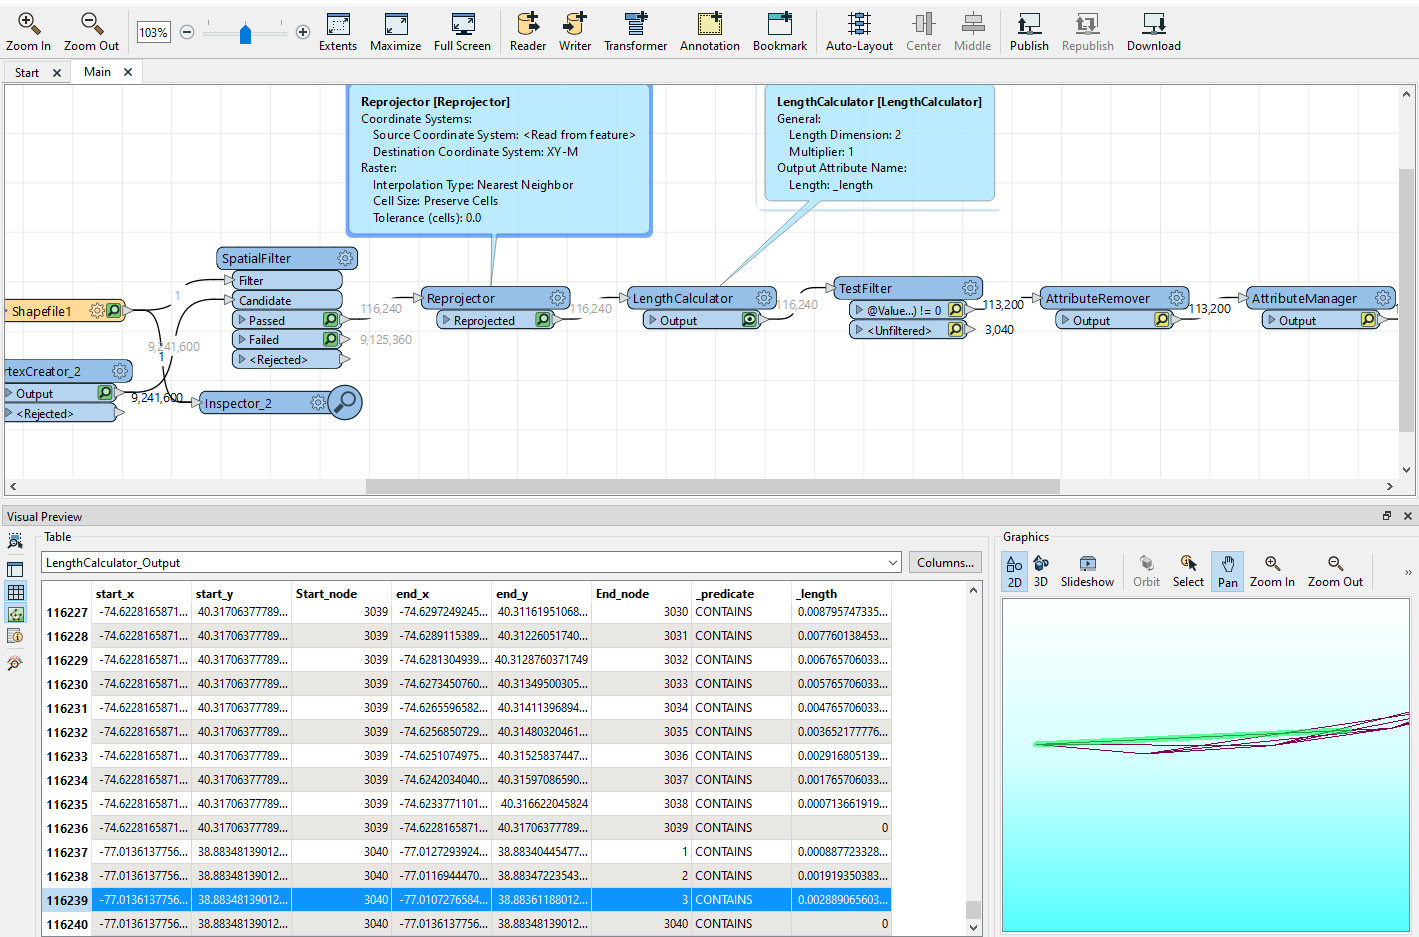The height and width of the screenshot is (937, 1419).
Task: Run Auto-Layout on the workspace
Action: (x=859, y=32)
